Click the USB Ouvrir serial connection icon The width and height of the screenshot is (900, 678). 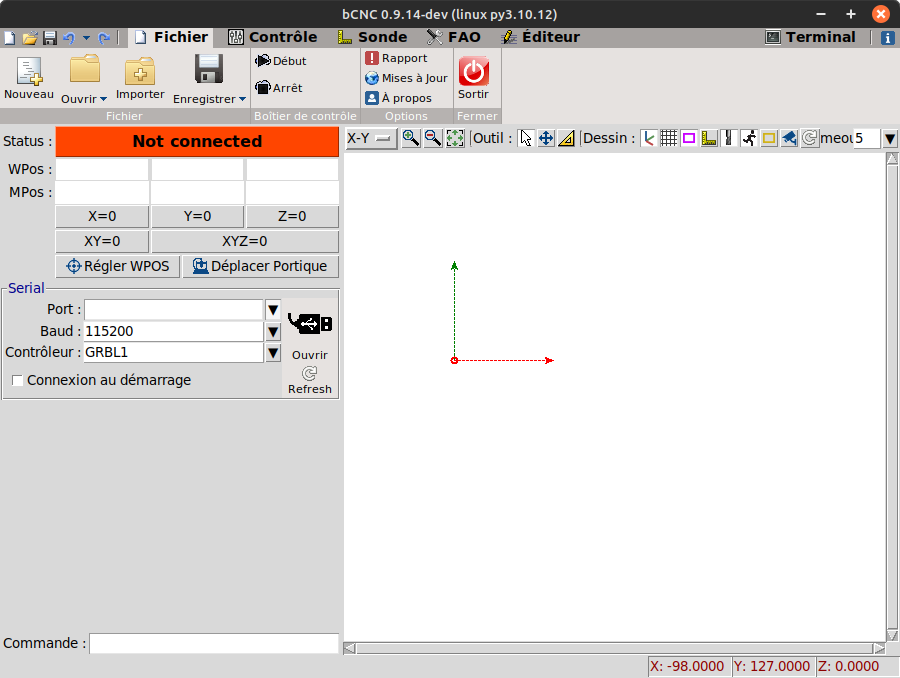pyautogui.click(x=309, y=324)
